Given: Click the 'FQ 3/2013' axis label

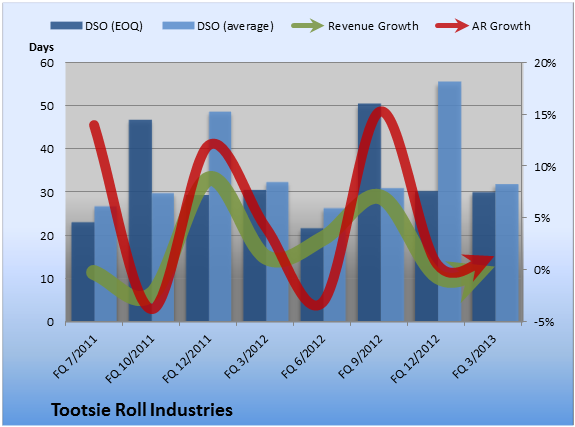Looking at the screenshot, I should pyautogui.click(x=475, y=357).
